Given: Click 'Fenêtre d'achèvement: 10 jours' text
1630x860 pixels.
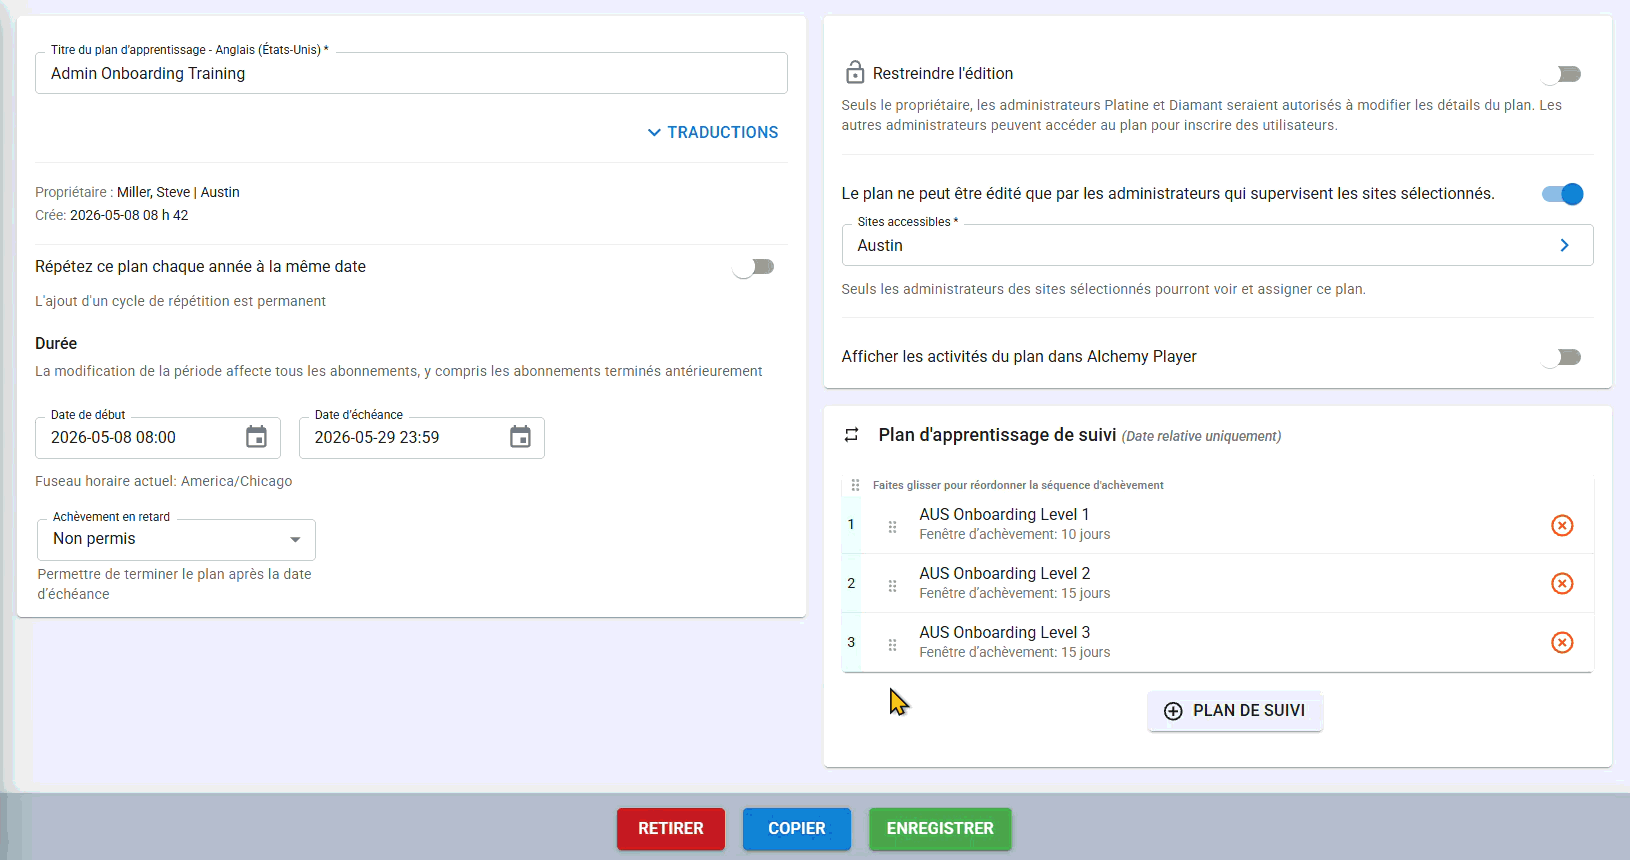Looking at the screenshot, I should coord(1015,534).
